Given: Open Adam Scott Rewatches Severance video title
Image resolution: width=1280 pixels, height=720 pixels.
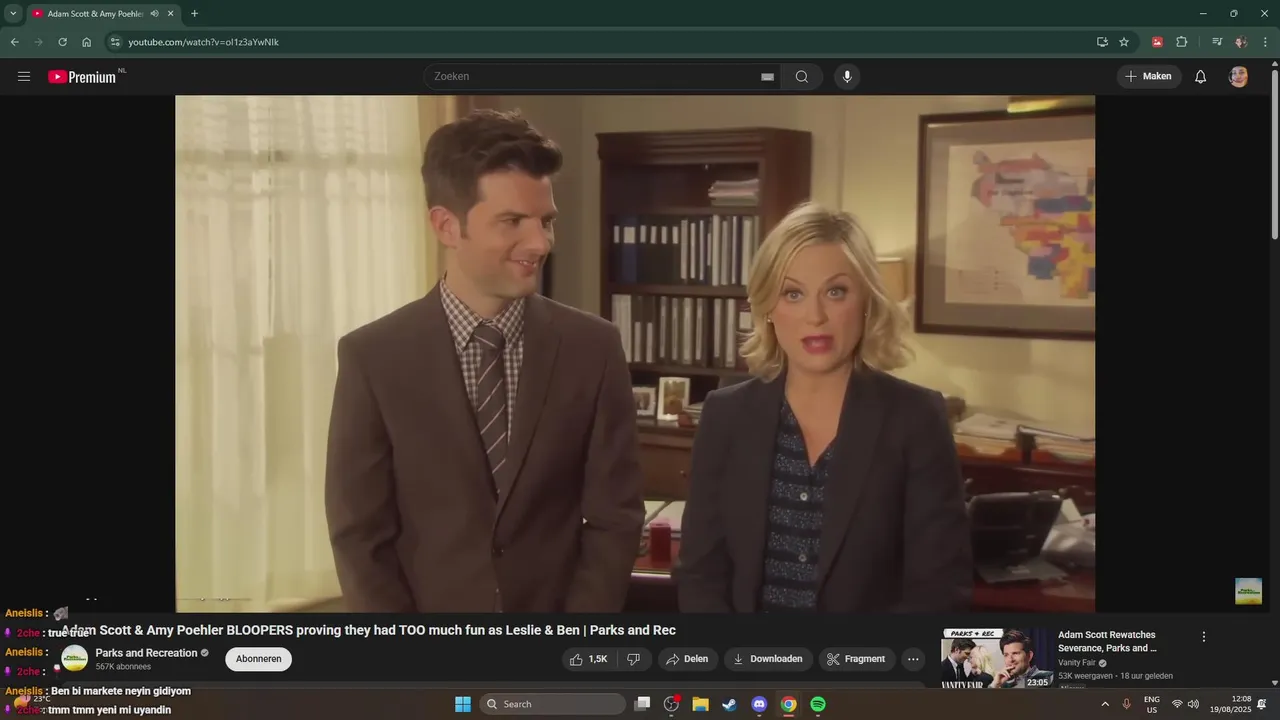Looking at the screenshot, I should [x=1107, y=641].
